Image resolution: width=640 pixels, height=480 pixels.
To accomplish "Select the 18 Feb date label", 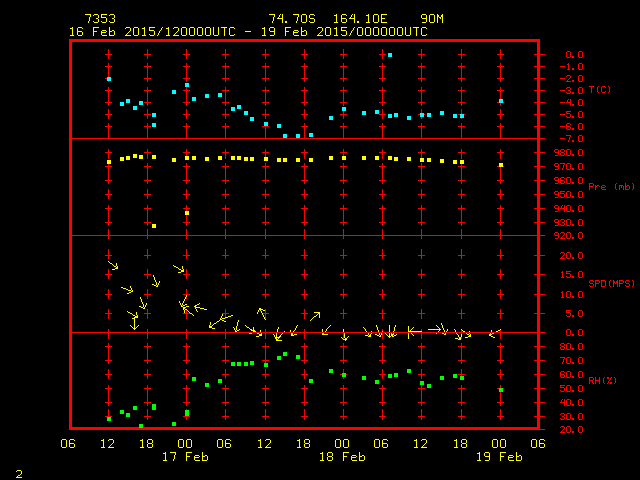I will pyautogui.click(x=342, y=457).
